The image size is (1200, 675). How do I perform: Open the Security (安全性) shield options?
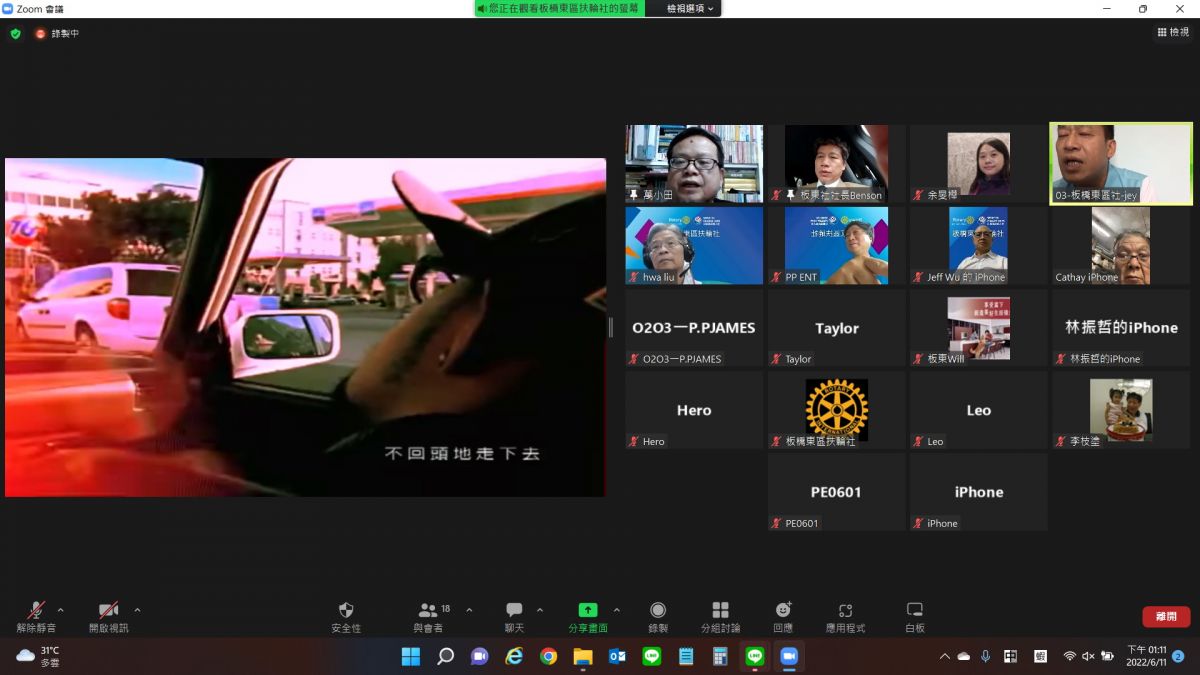pos(346,617)
